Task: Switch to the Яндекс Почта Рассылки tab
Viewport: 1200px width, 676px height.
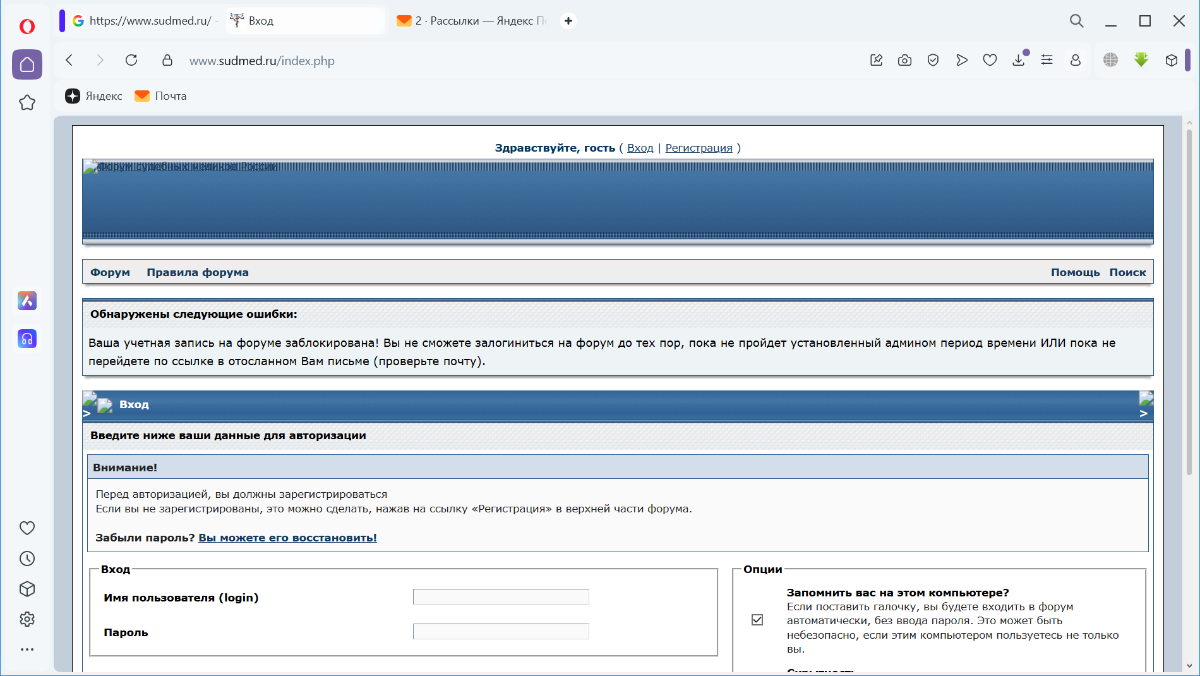Action: 471,20
